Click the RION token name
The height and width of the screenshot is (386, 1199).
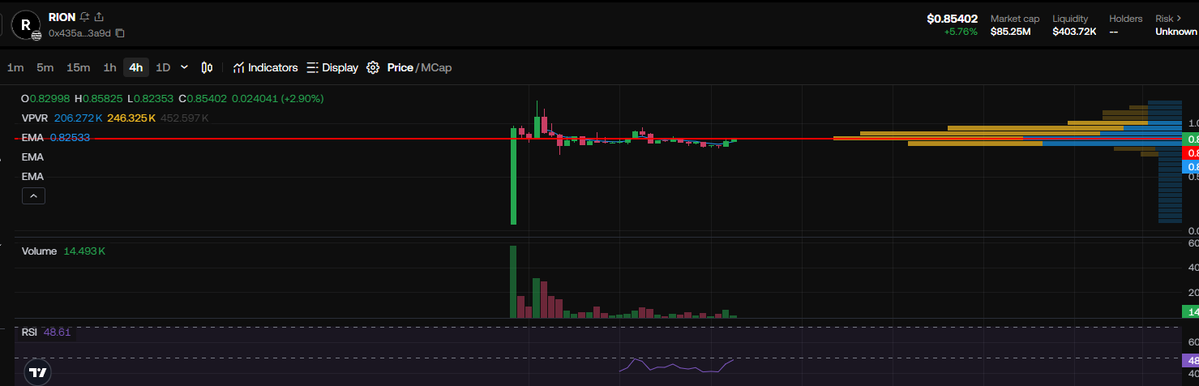[x=62, y=17]
